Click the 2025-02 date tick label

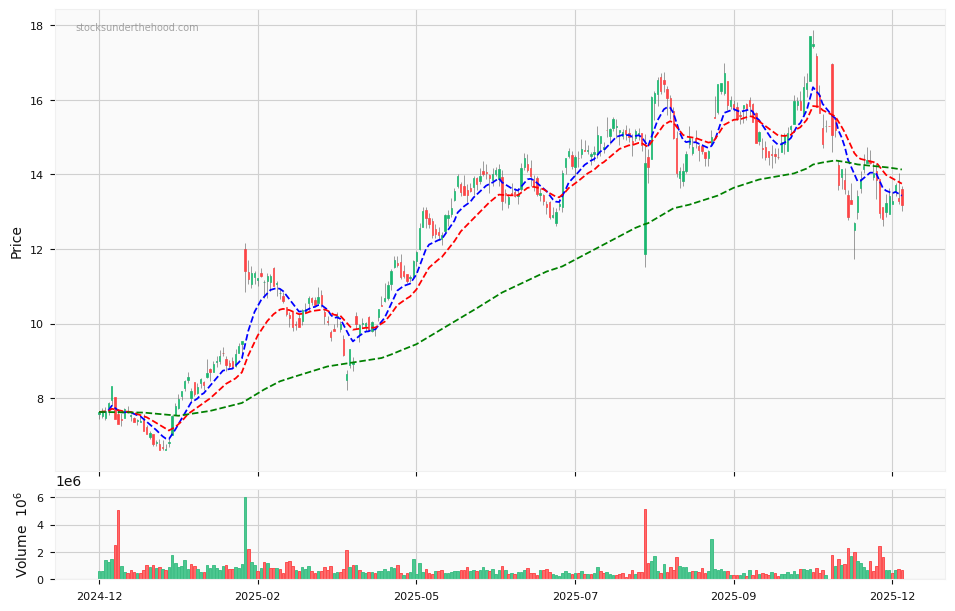click(x=257, y=594)
